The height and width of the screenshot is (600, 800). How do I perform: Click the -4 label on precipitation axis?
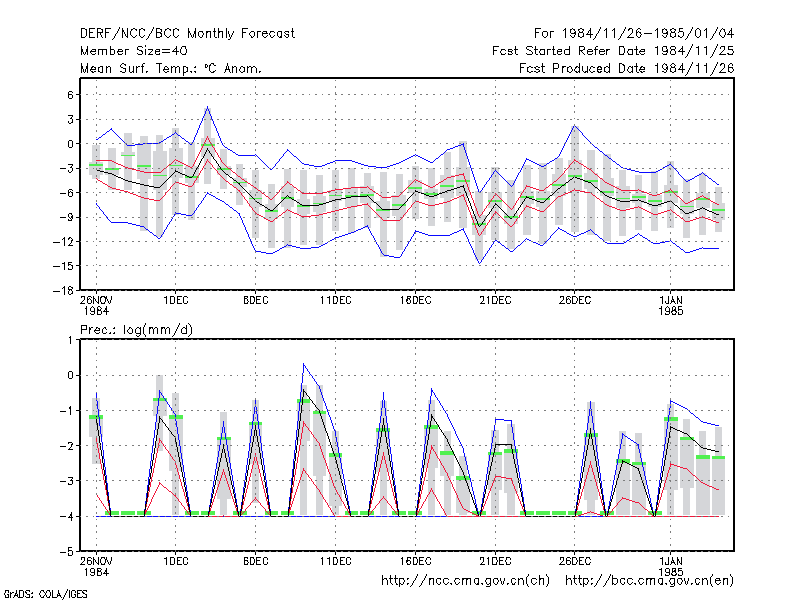coord(67,516)
